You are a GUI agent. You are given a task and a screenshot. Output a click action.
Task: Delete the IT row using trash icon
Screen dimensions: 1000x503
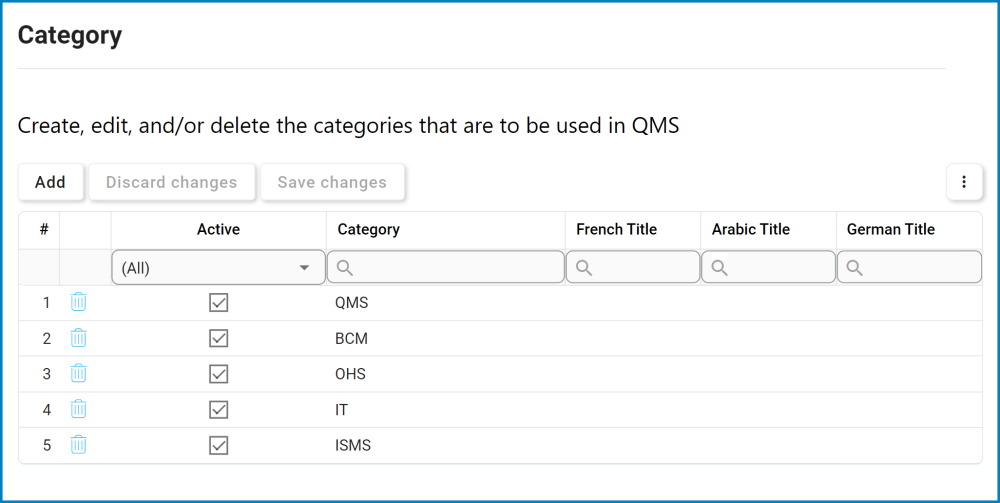78,410
